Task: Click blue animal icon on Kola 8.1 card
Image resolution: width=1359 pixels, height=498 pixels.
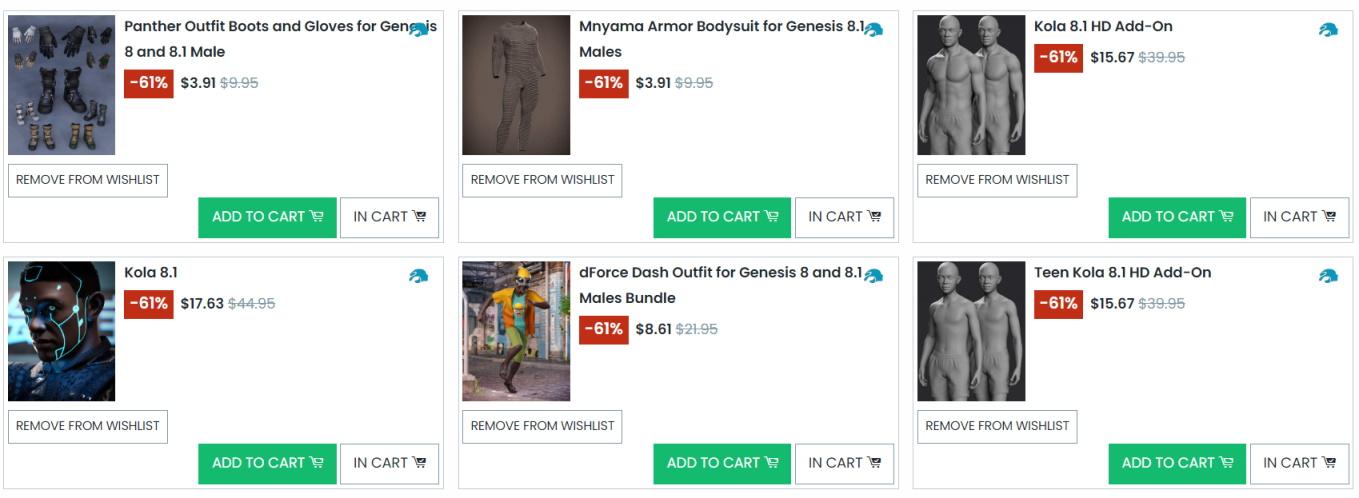Action: click(419, 276)
